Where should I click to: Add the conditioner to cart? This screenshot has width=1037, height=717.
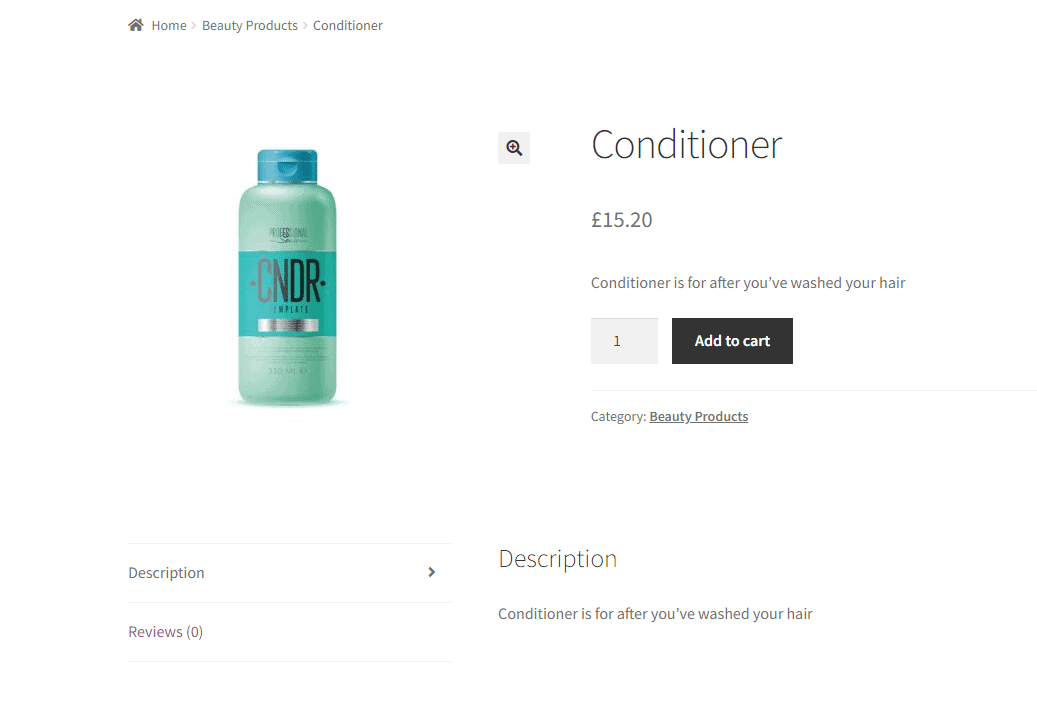point(732,341)
